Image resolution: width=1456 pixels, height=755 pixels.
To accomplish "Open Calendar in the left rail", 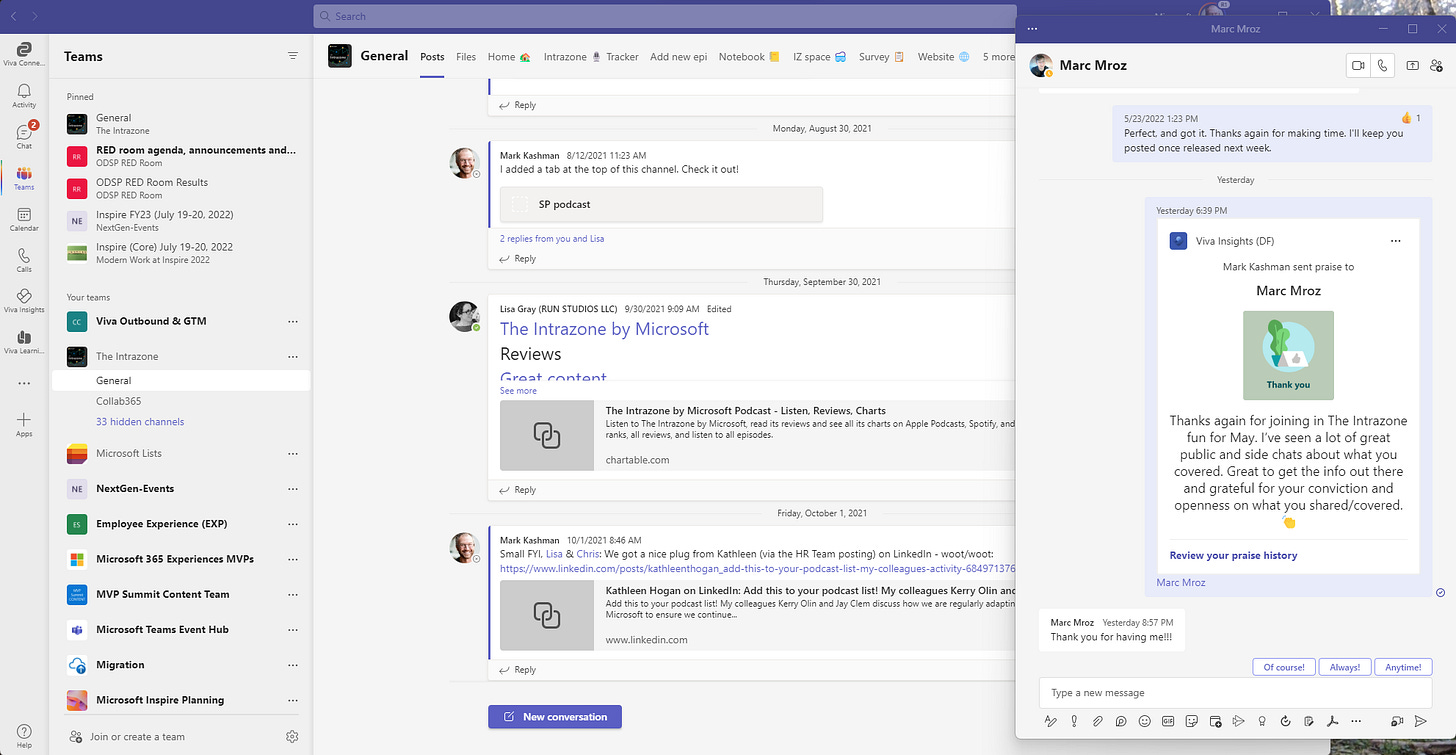I will pyautogui.click(x=24, y=219).
